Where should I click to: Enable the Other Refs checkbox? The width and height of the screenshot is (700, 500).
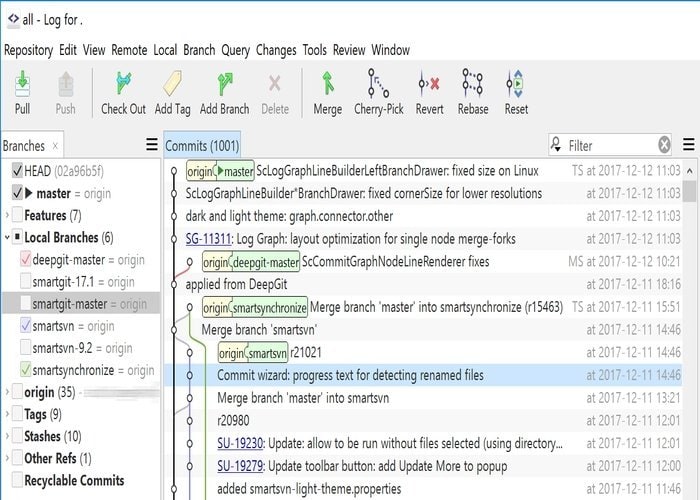coord(17,458)
